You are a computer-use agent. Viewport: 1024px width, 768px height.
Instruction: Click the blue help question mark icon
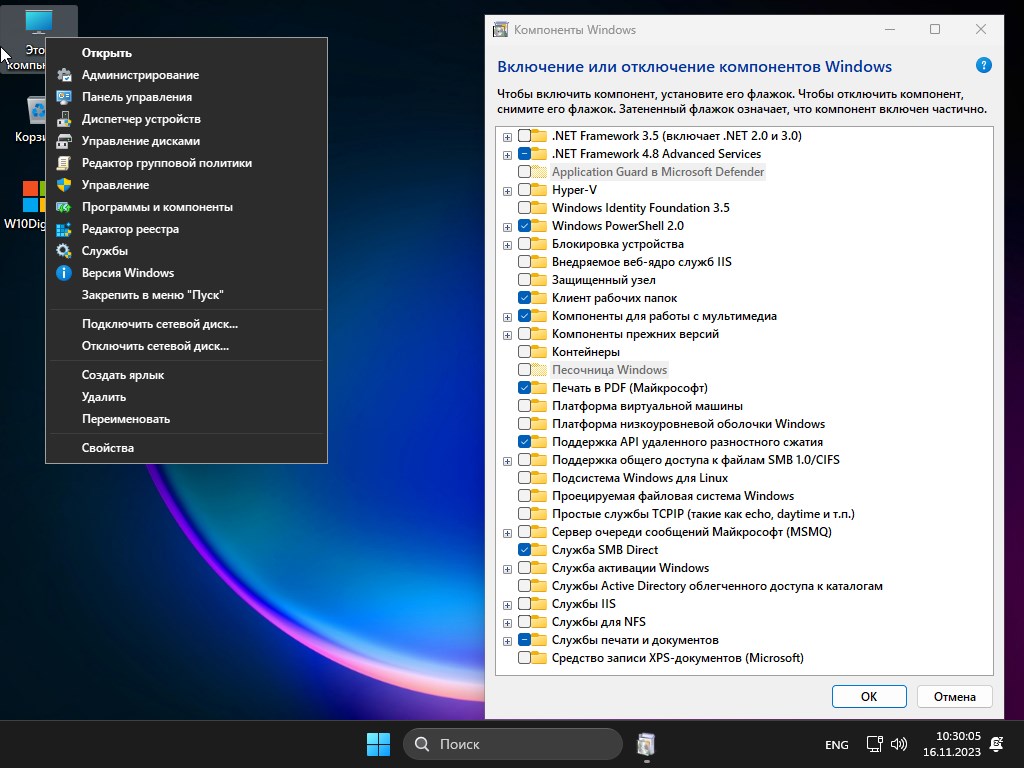983,66
